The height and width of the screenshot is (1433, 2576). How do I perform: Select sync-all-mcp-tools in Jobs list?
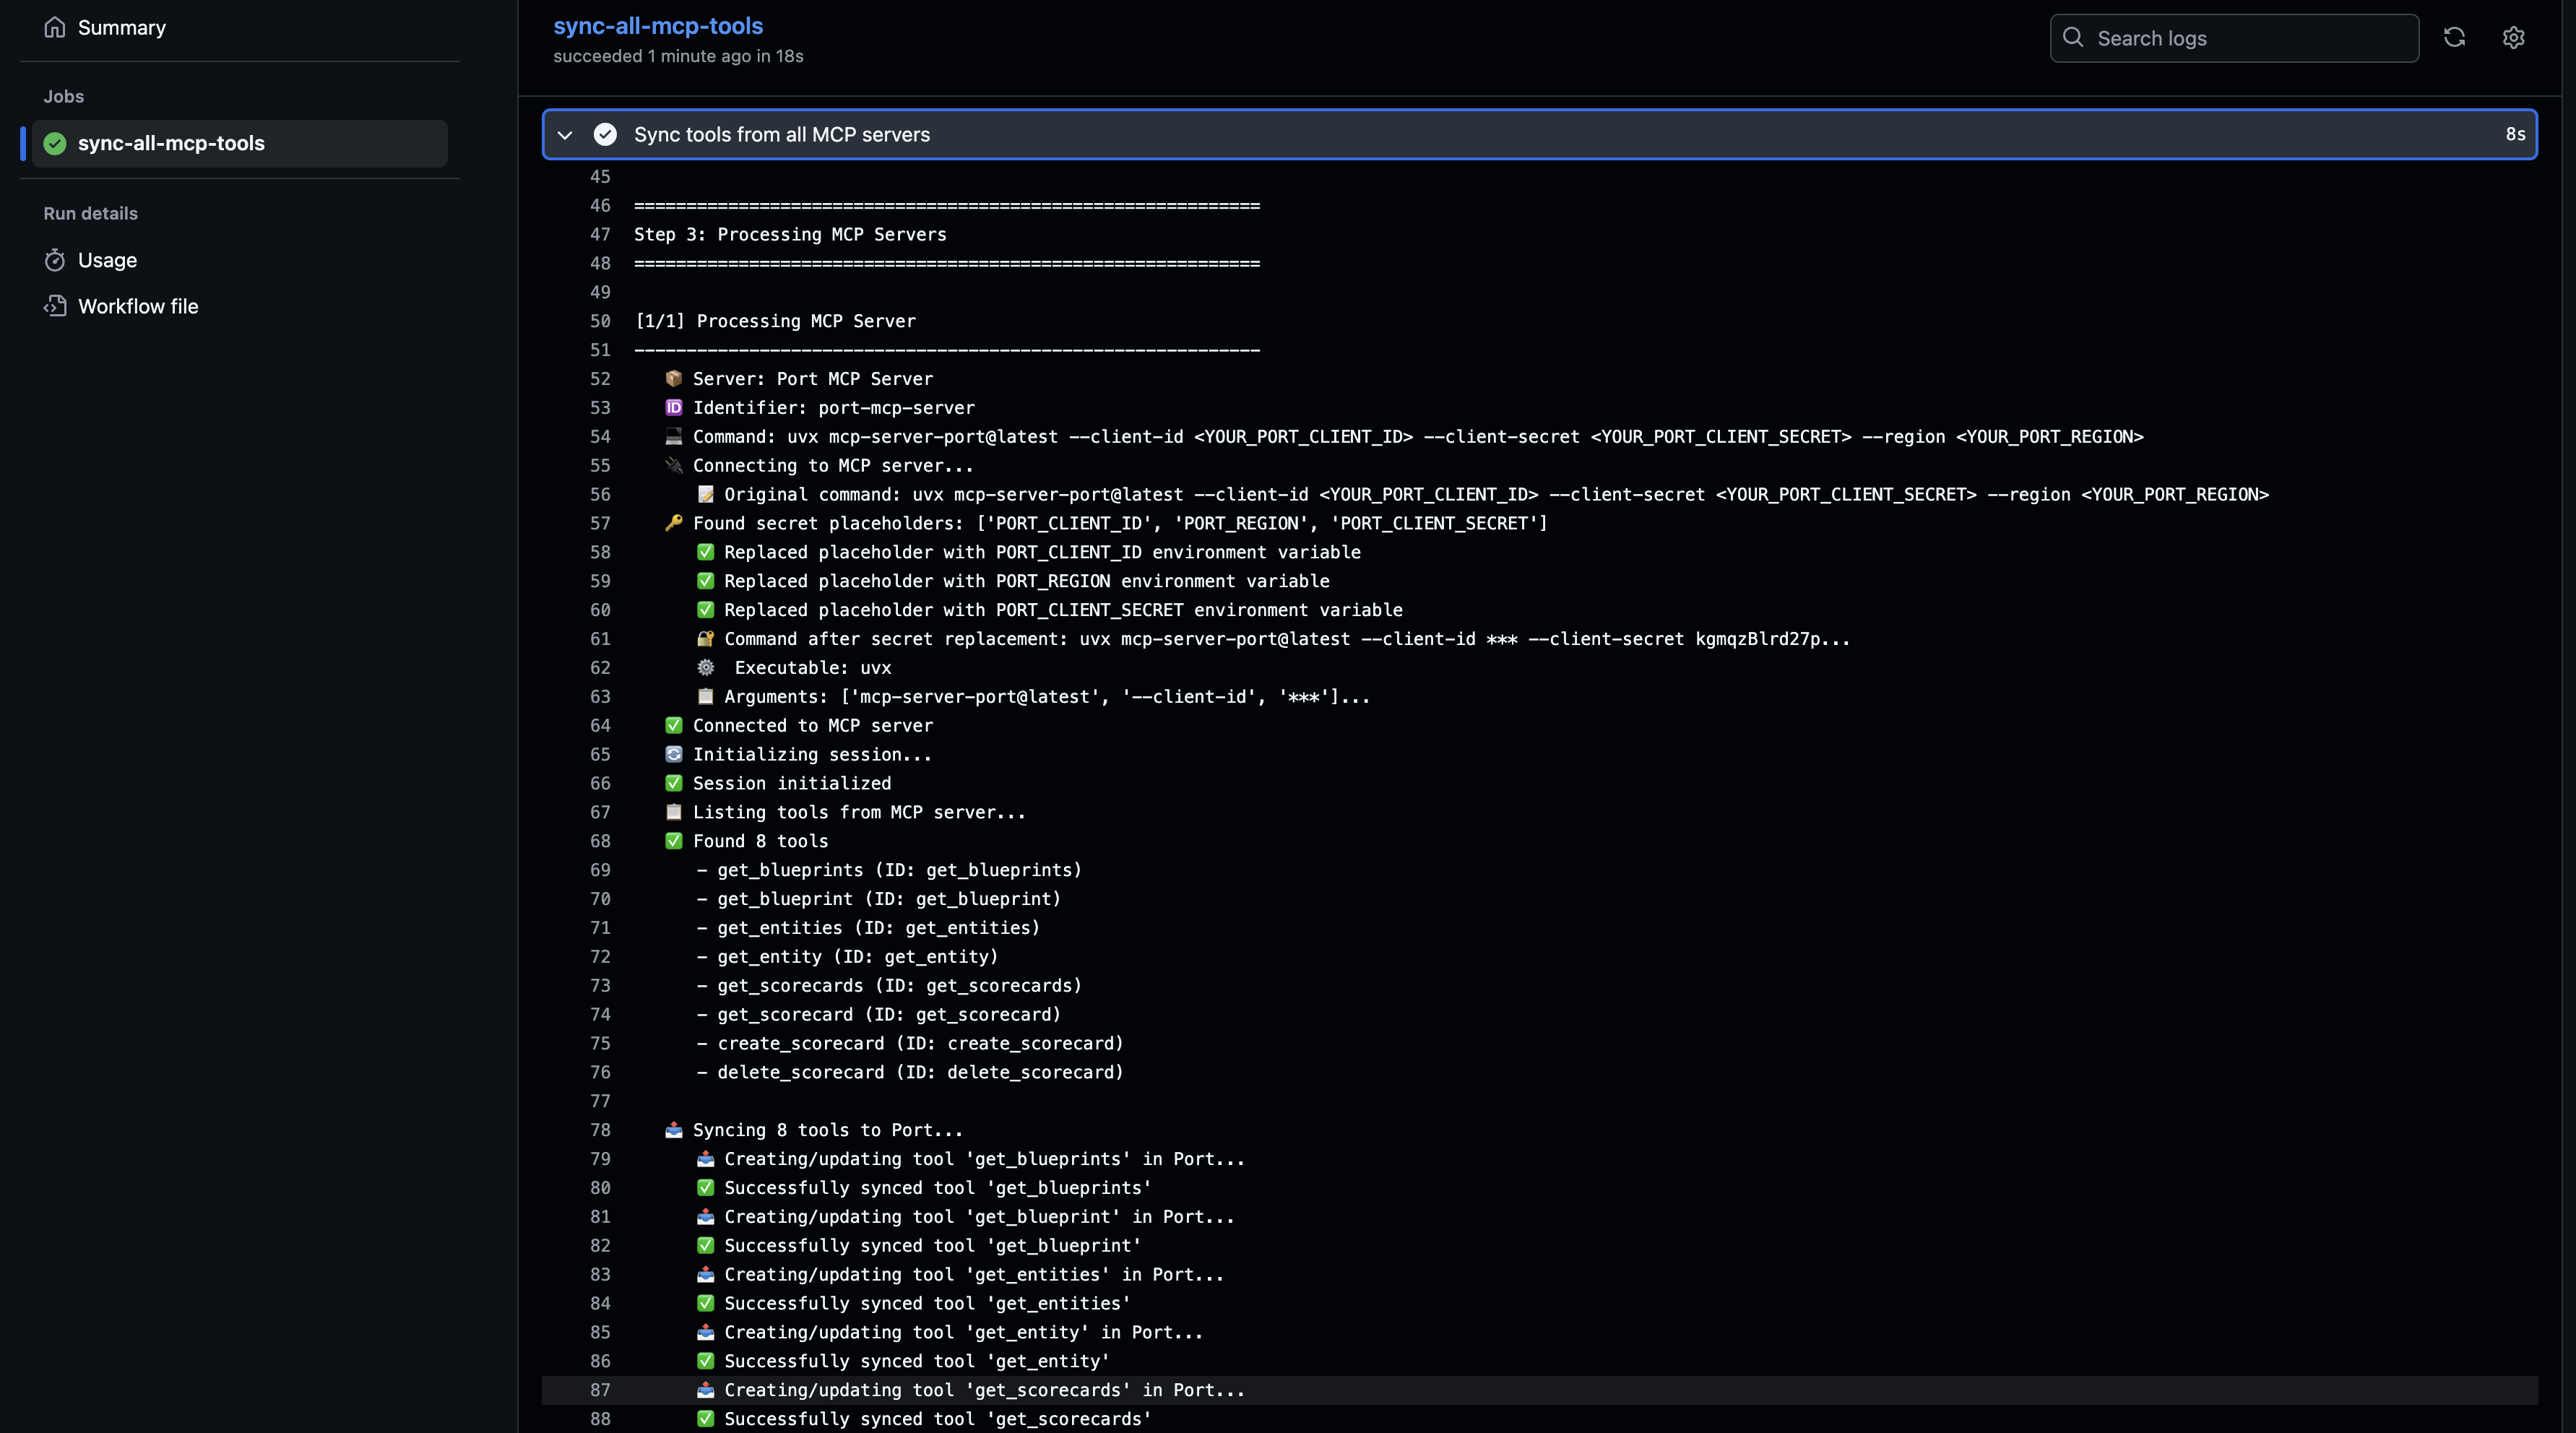coord(171,143)
